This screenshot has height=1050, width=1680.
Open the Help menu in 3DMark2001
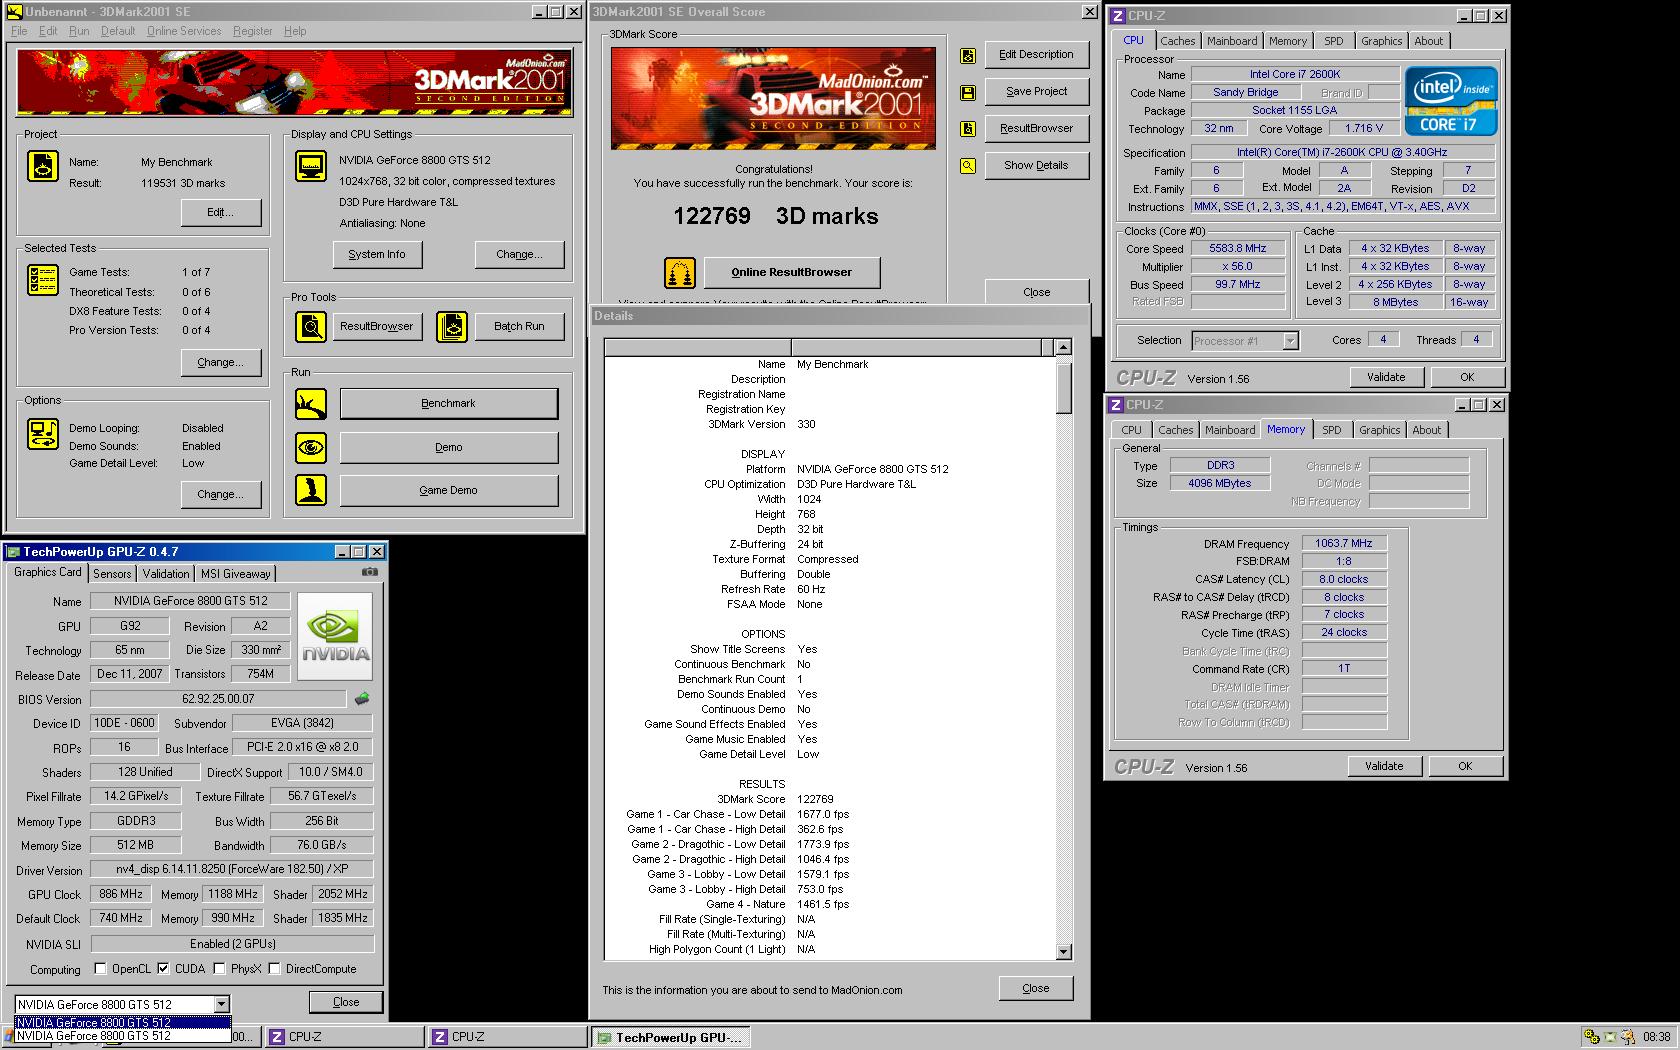point(295,31)
